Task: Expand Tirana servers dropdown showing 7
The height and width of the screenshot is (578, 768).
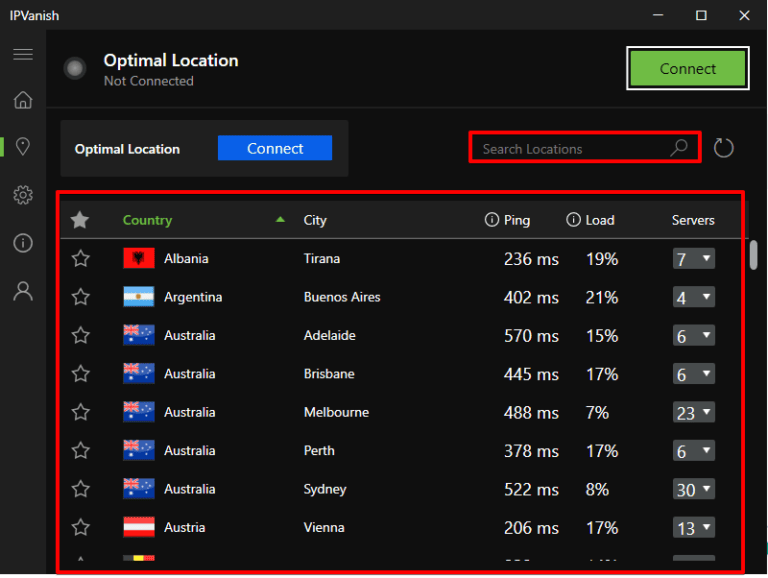Action: point(694,259)
